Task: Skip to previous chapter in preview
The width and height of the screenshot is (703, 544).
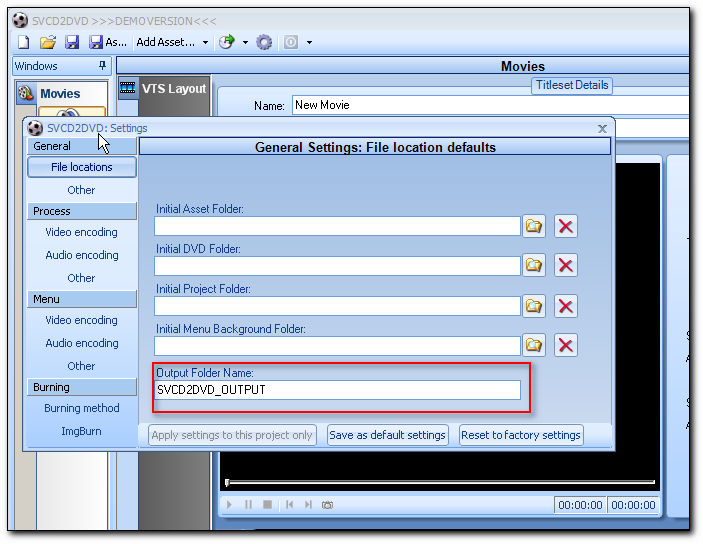Action: coord(290,505)
